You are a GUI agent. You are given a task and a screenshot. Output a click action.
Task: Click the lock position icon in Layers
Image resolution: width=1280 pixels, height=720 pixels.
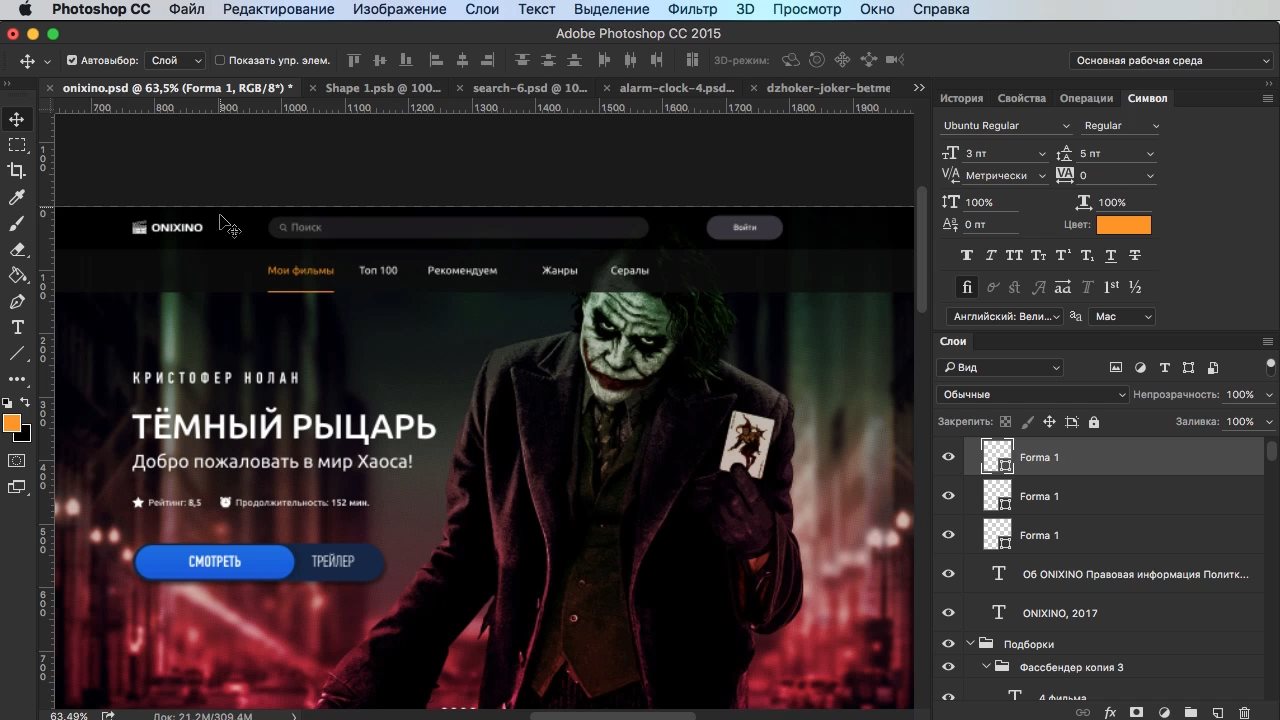click(1049, 422)
